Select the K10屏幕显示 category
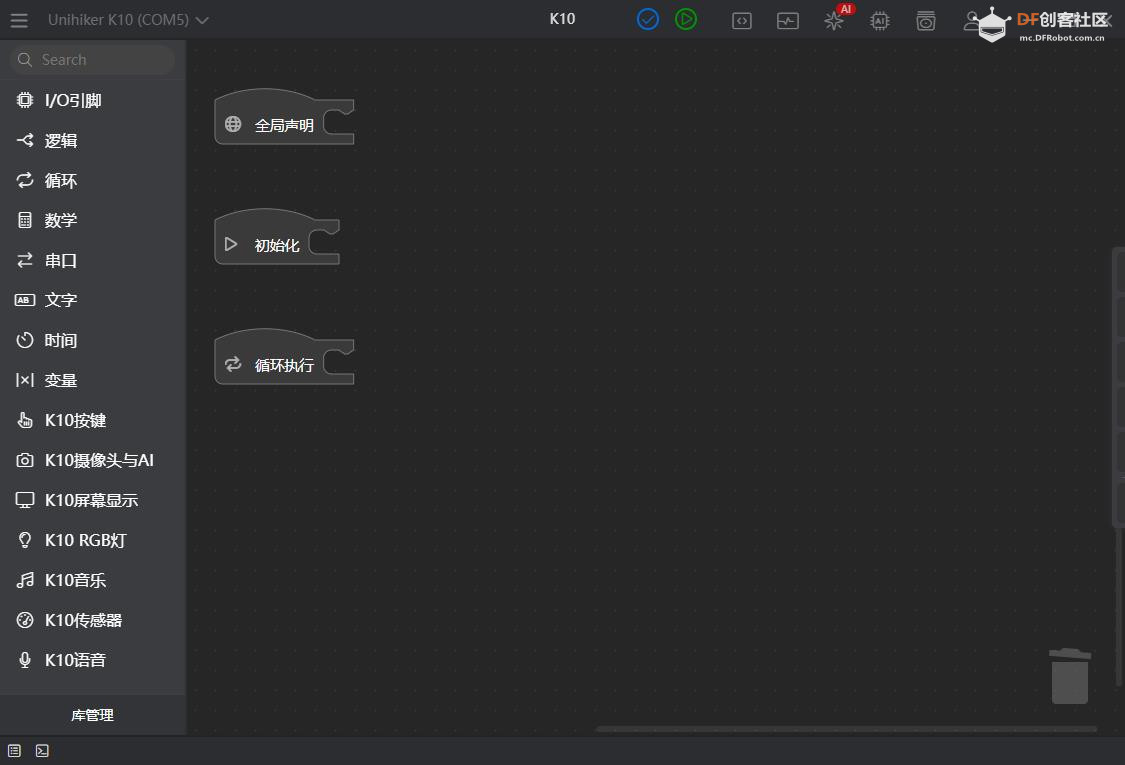This screenshot has height=765, width=1125. 93,500
